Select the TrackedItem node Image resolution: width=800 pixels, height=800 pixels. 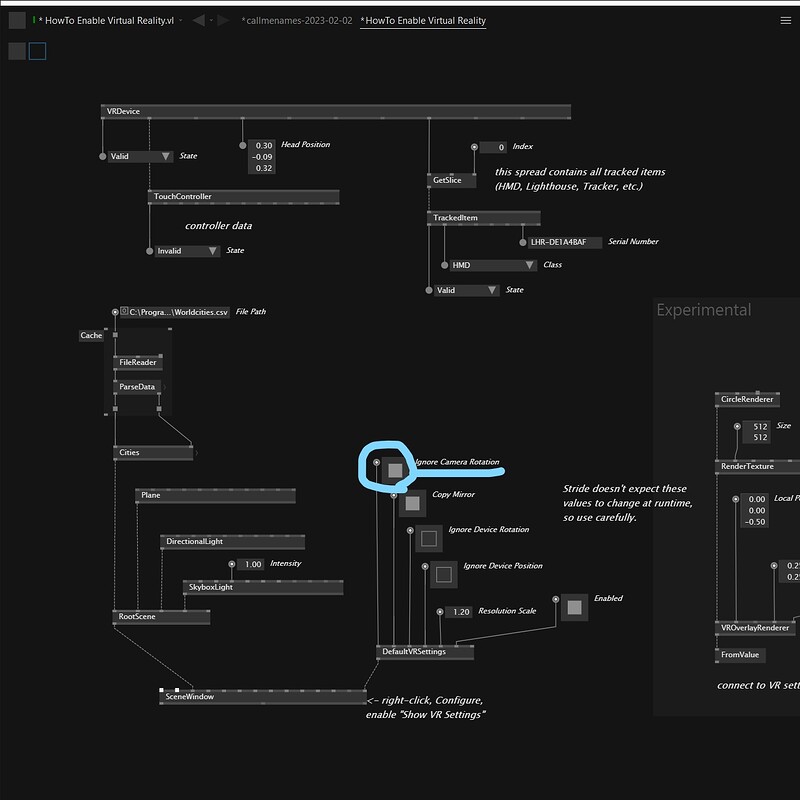click(483, 218)
